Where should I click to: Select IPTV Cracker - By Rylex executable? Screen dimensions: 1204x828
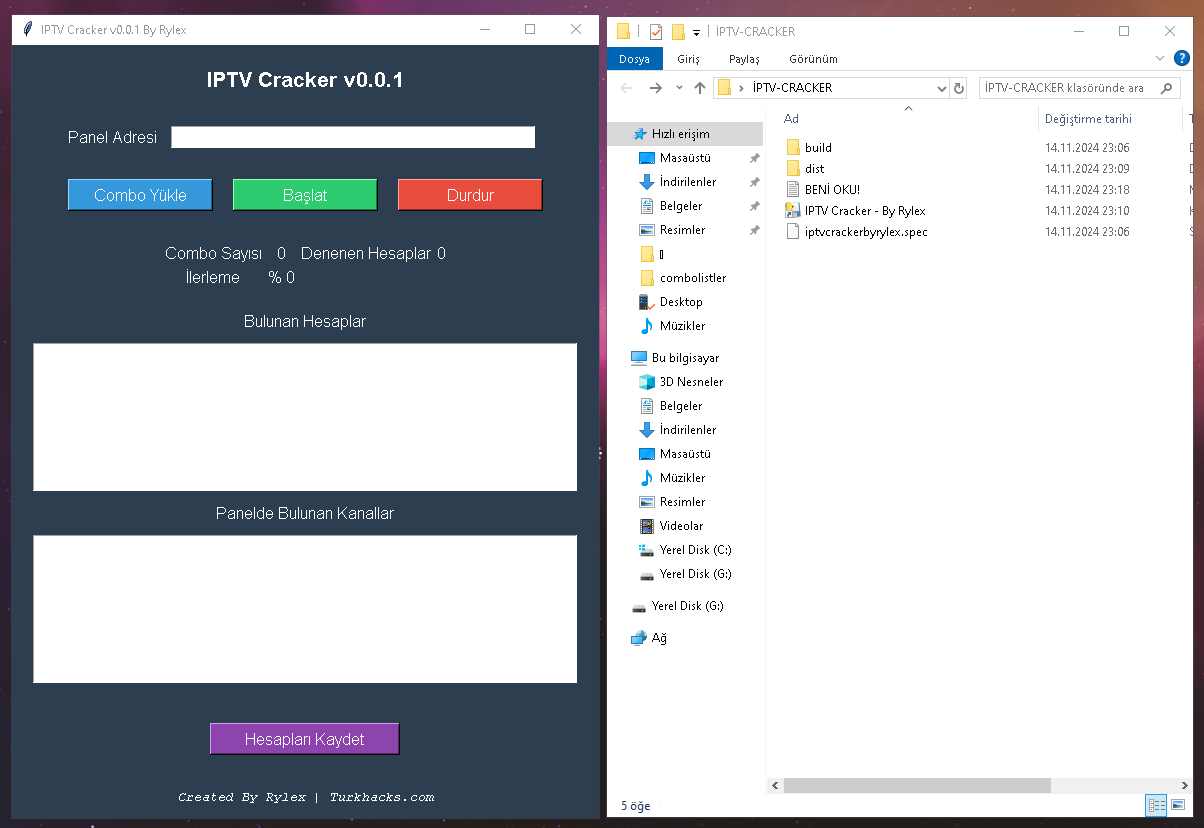pyautogui.click(x=865, y=211)
